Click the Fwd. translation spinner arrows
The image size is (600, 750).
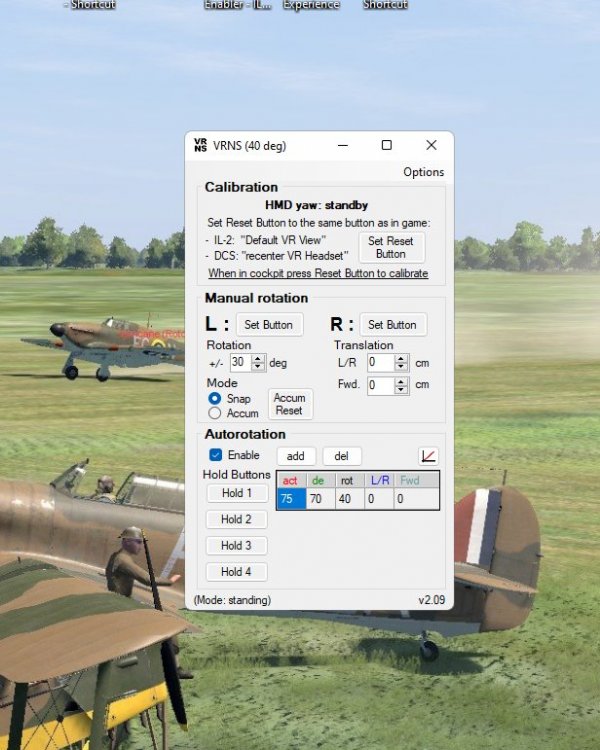[402, 385]
